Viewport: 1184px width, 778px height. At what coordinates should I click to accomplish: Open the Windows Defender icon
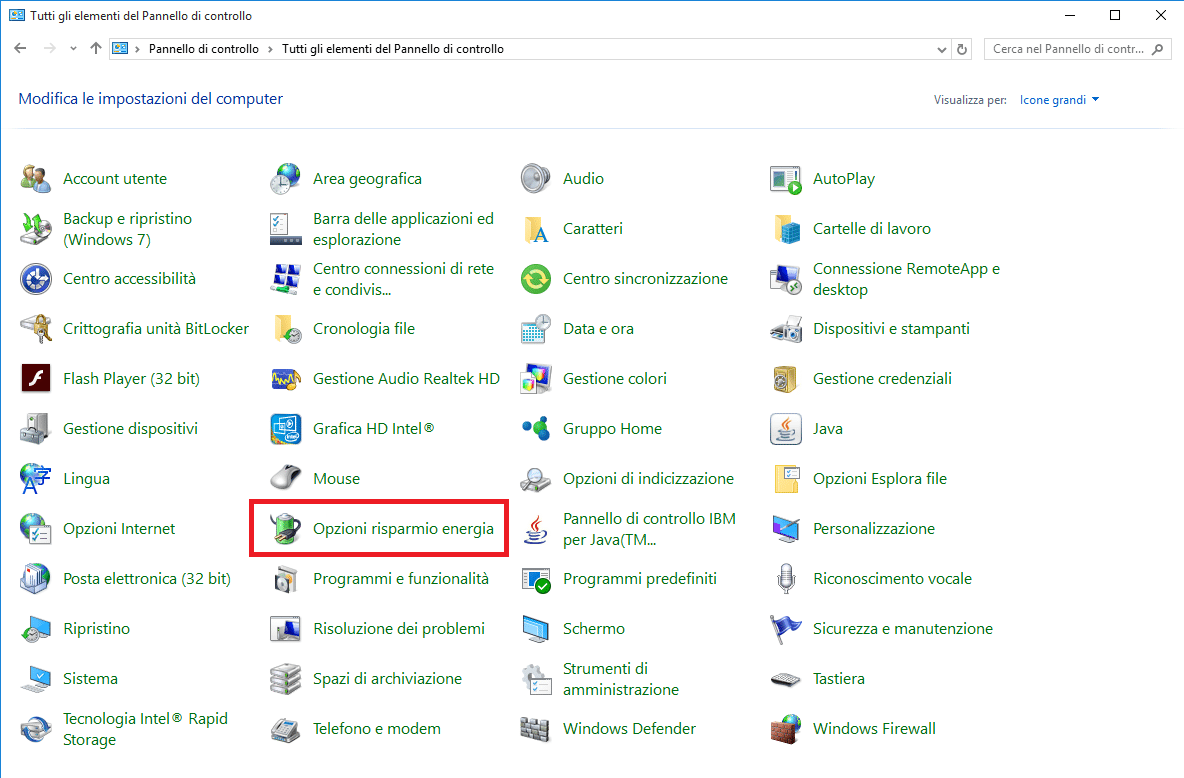point(535,728)
